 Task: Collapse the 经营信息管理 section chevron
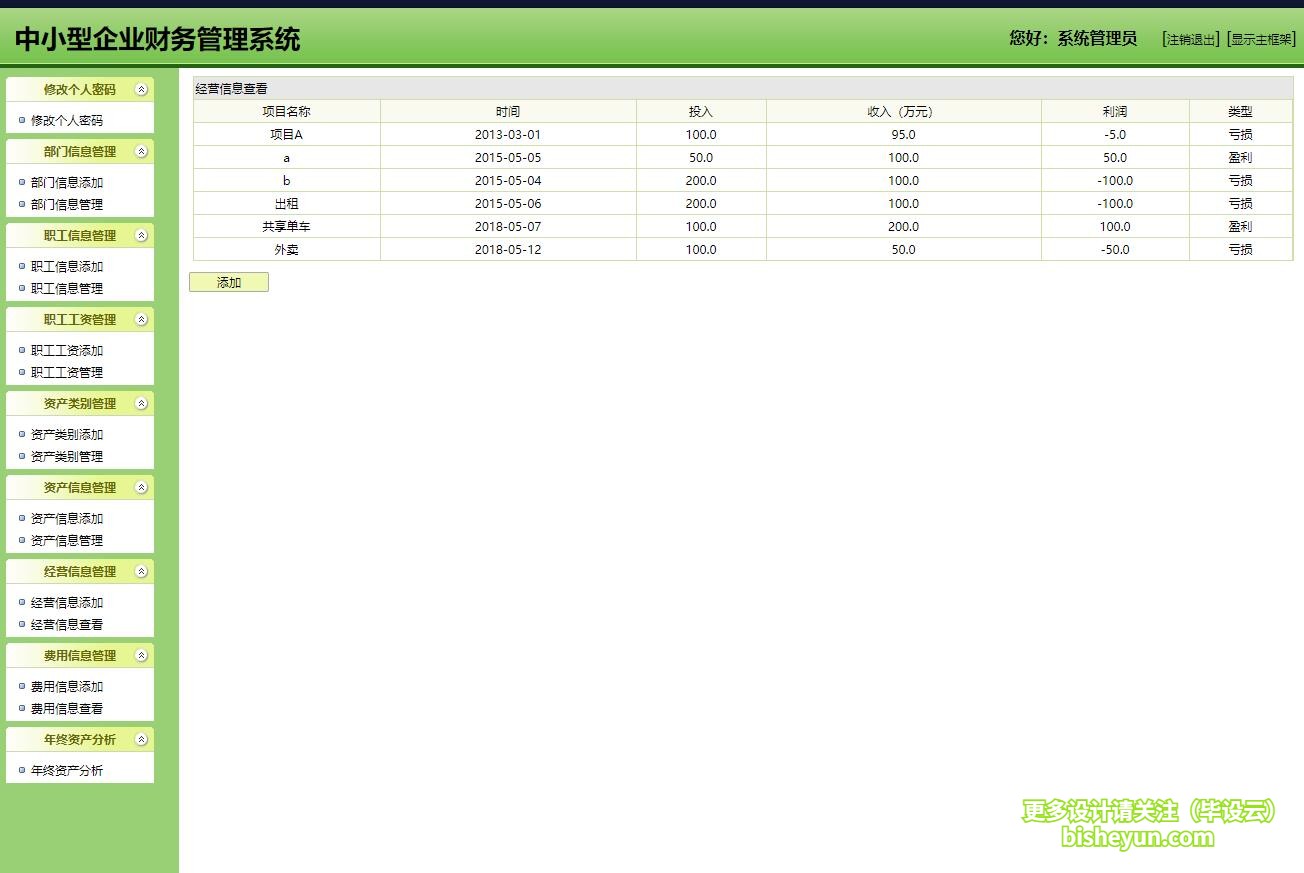click(141, 572)
